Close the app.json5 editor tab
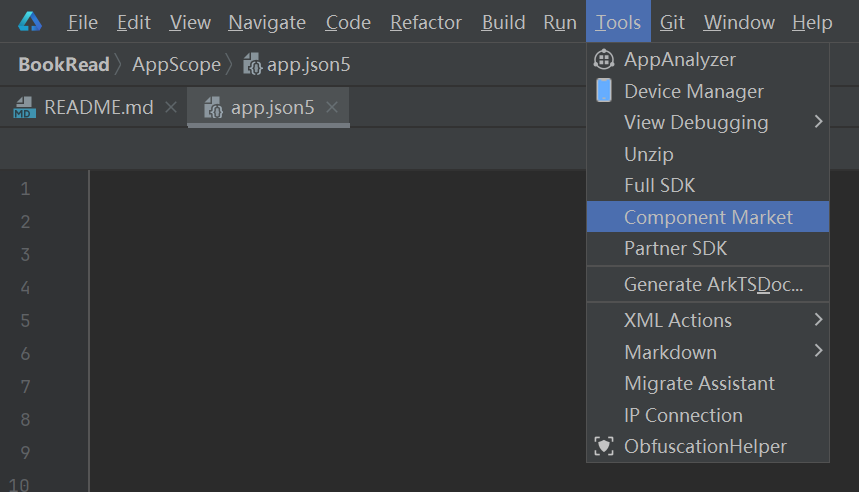This screenshot has width=859, height=492. pos(332,108)
